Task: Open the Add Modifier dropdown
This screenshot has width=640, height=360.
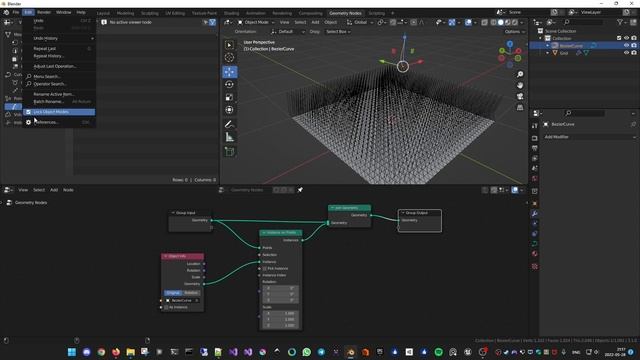Action: 590,137
